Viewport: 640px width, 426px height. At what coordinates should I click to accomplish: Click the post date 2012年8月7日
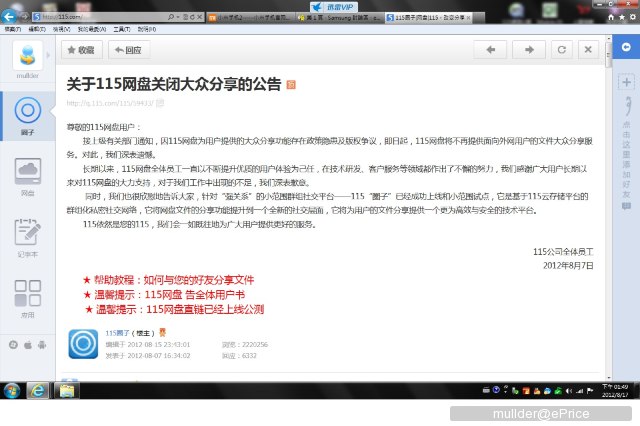click(568, 266)
